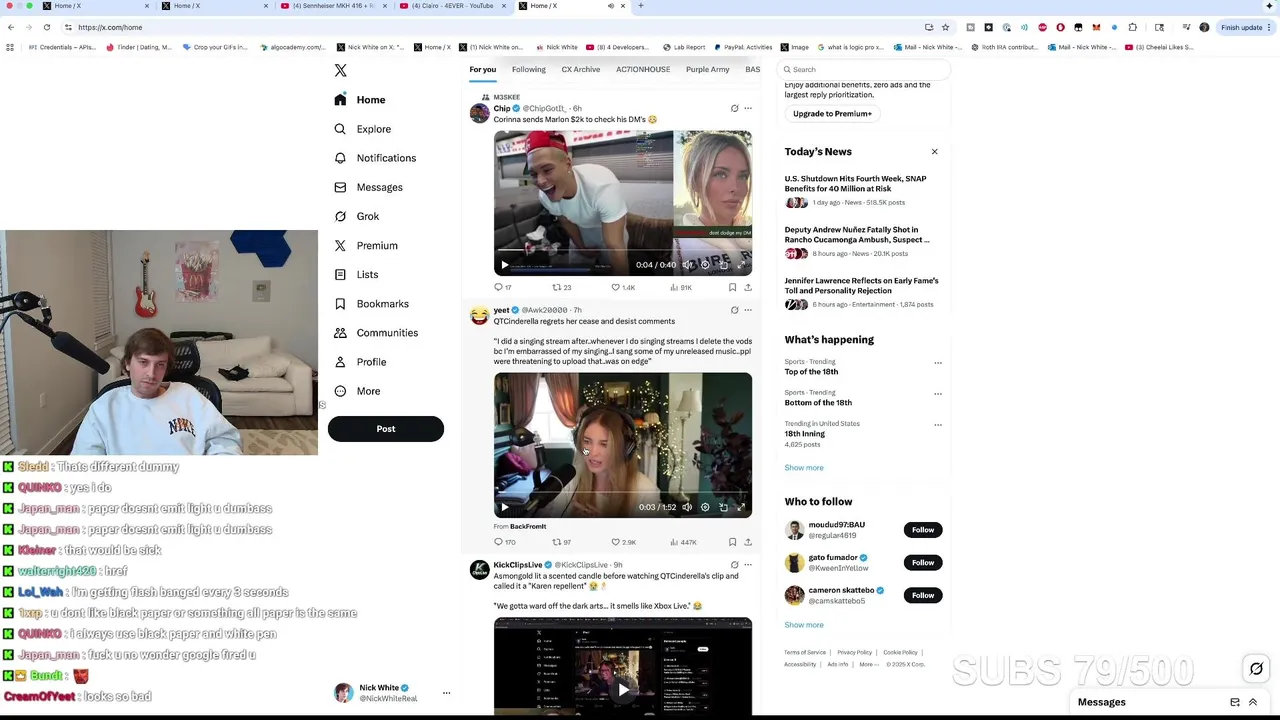The height and width of the screenshot is (720, 1280).
Task: Switch to the CX Archive tab
Action: click(x=581, y=69)
